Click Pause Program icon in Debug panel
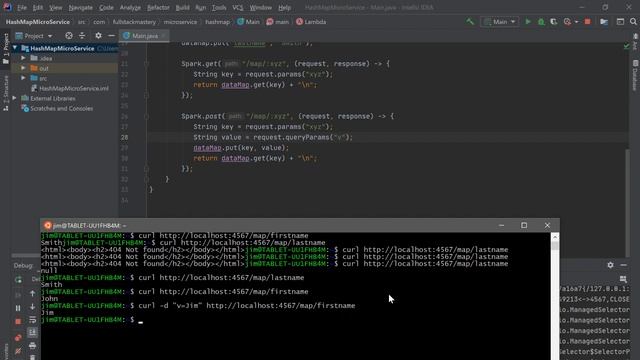Image resolution: width=640 pixels, height=360 pixels. 18,308
